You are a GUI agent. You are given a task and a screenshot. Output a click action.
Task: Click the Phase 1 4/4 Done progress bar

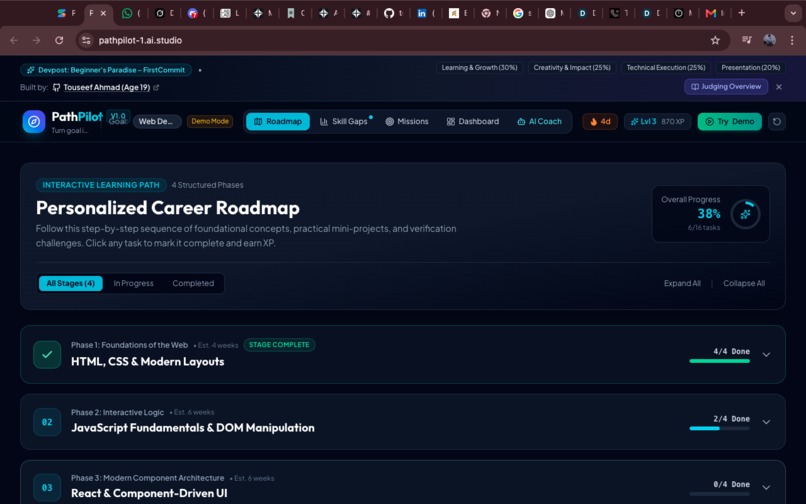point(720,361)
